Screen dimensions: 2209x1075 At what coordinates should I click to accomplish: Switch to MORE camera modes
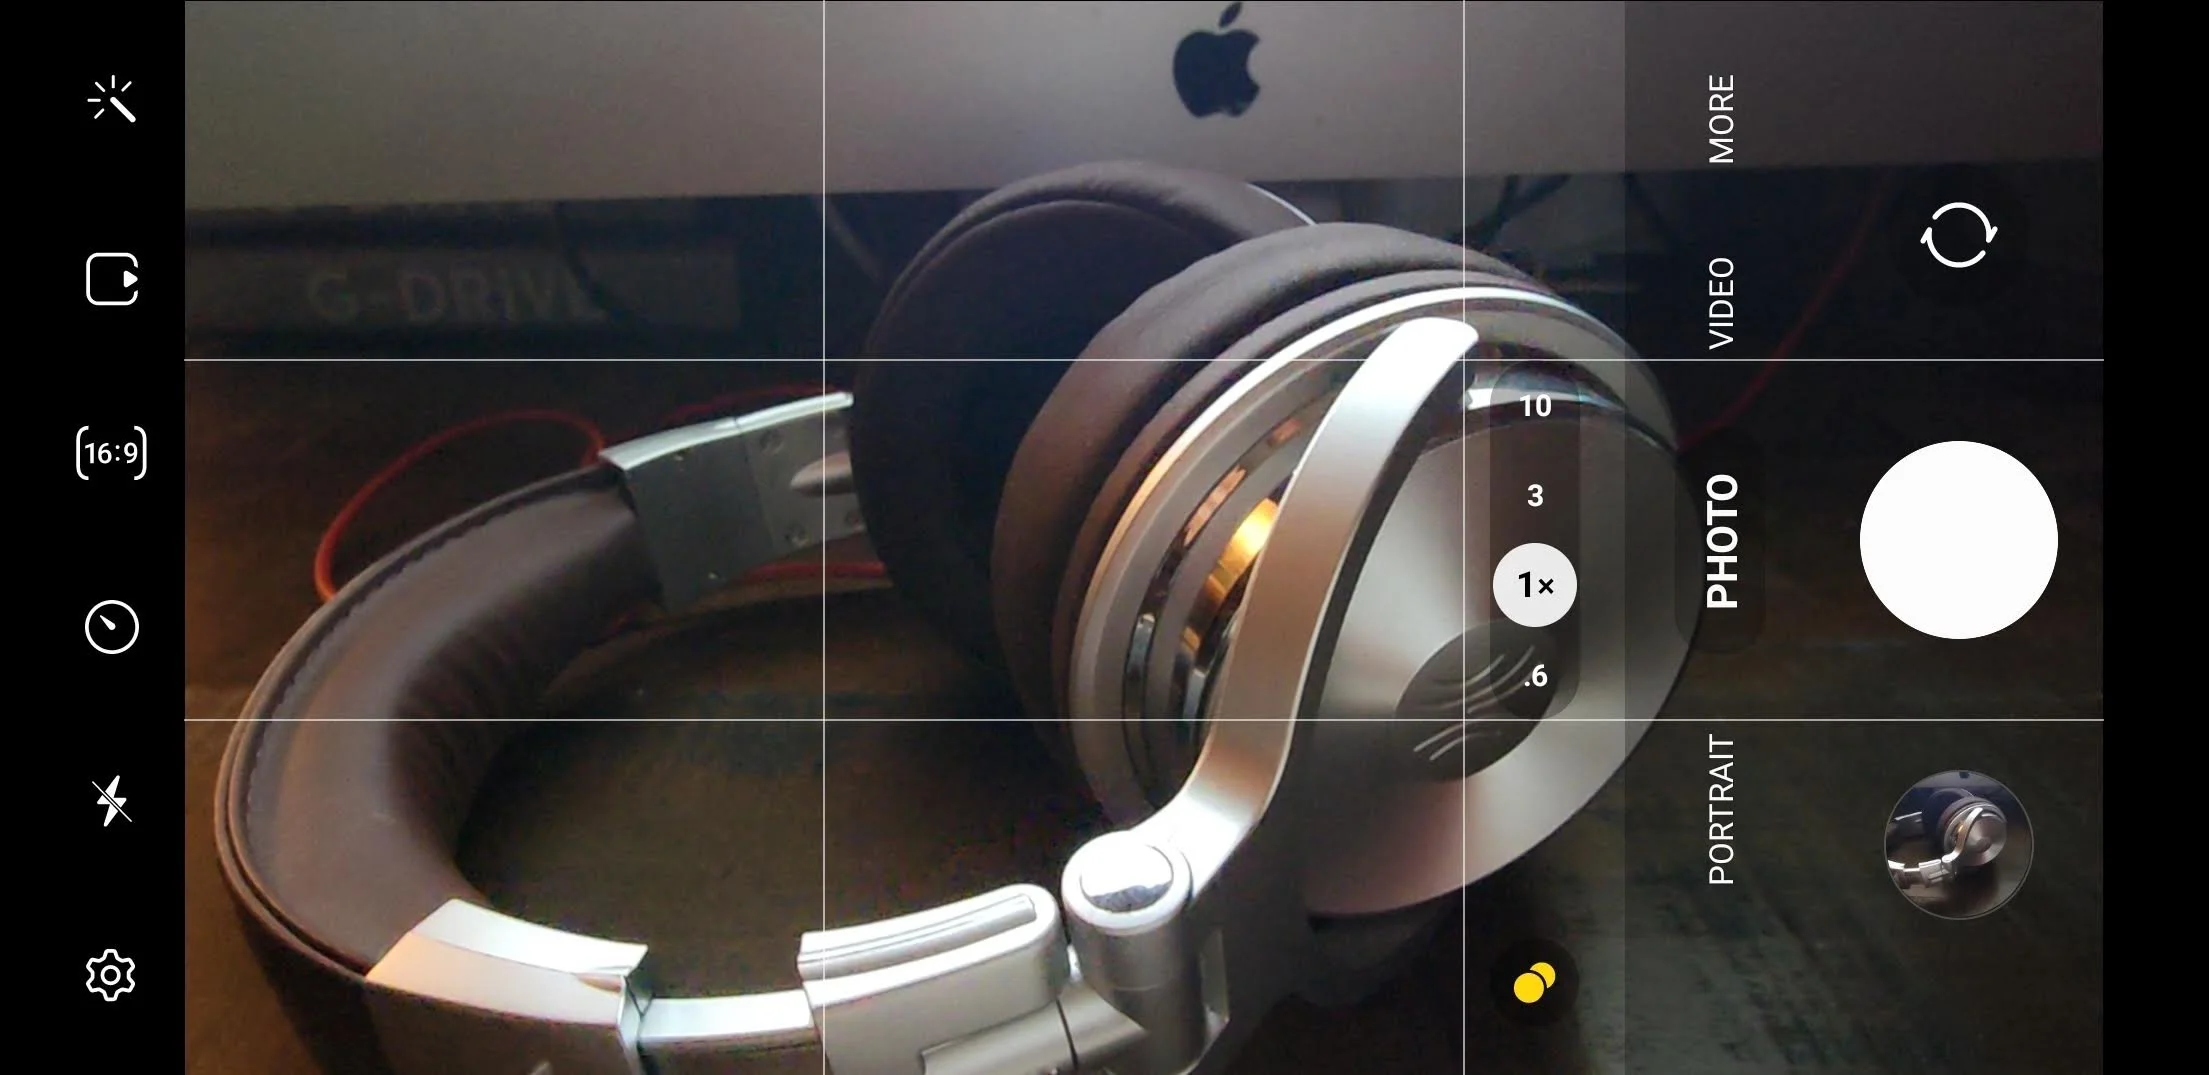1721,119
